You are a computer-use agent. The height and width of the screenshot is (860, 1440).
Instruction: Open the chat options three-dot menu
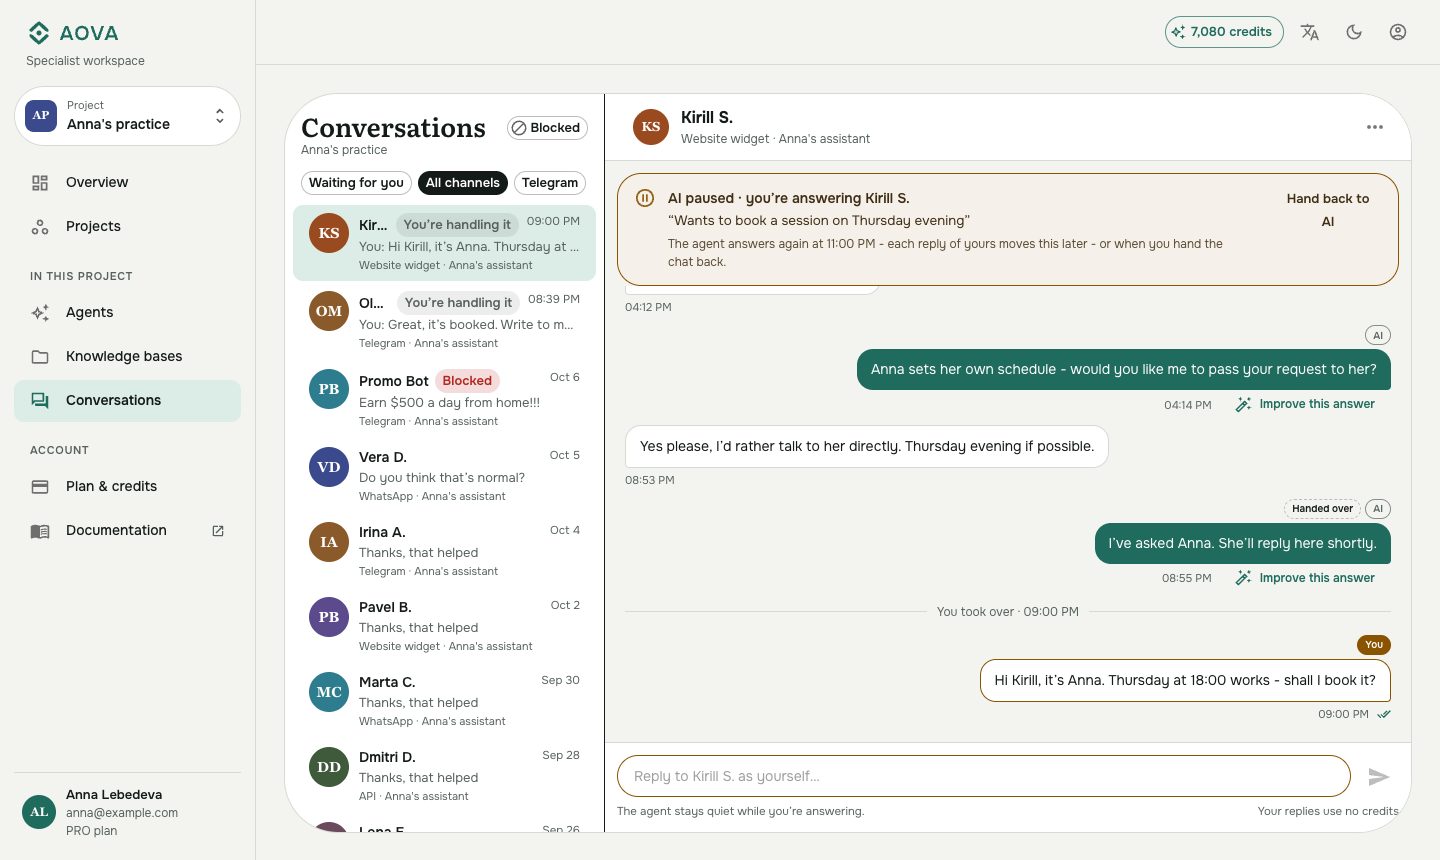click(x=1375, y=127)
